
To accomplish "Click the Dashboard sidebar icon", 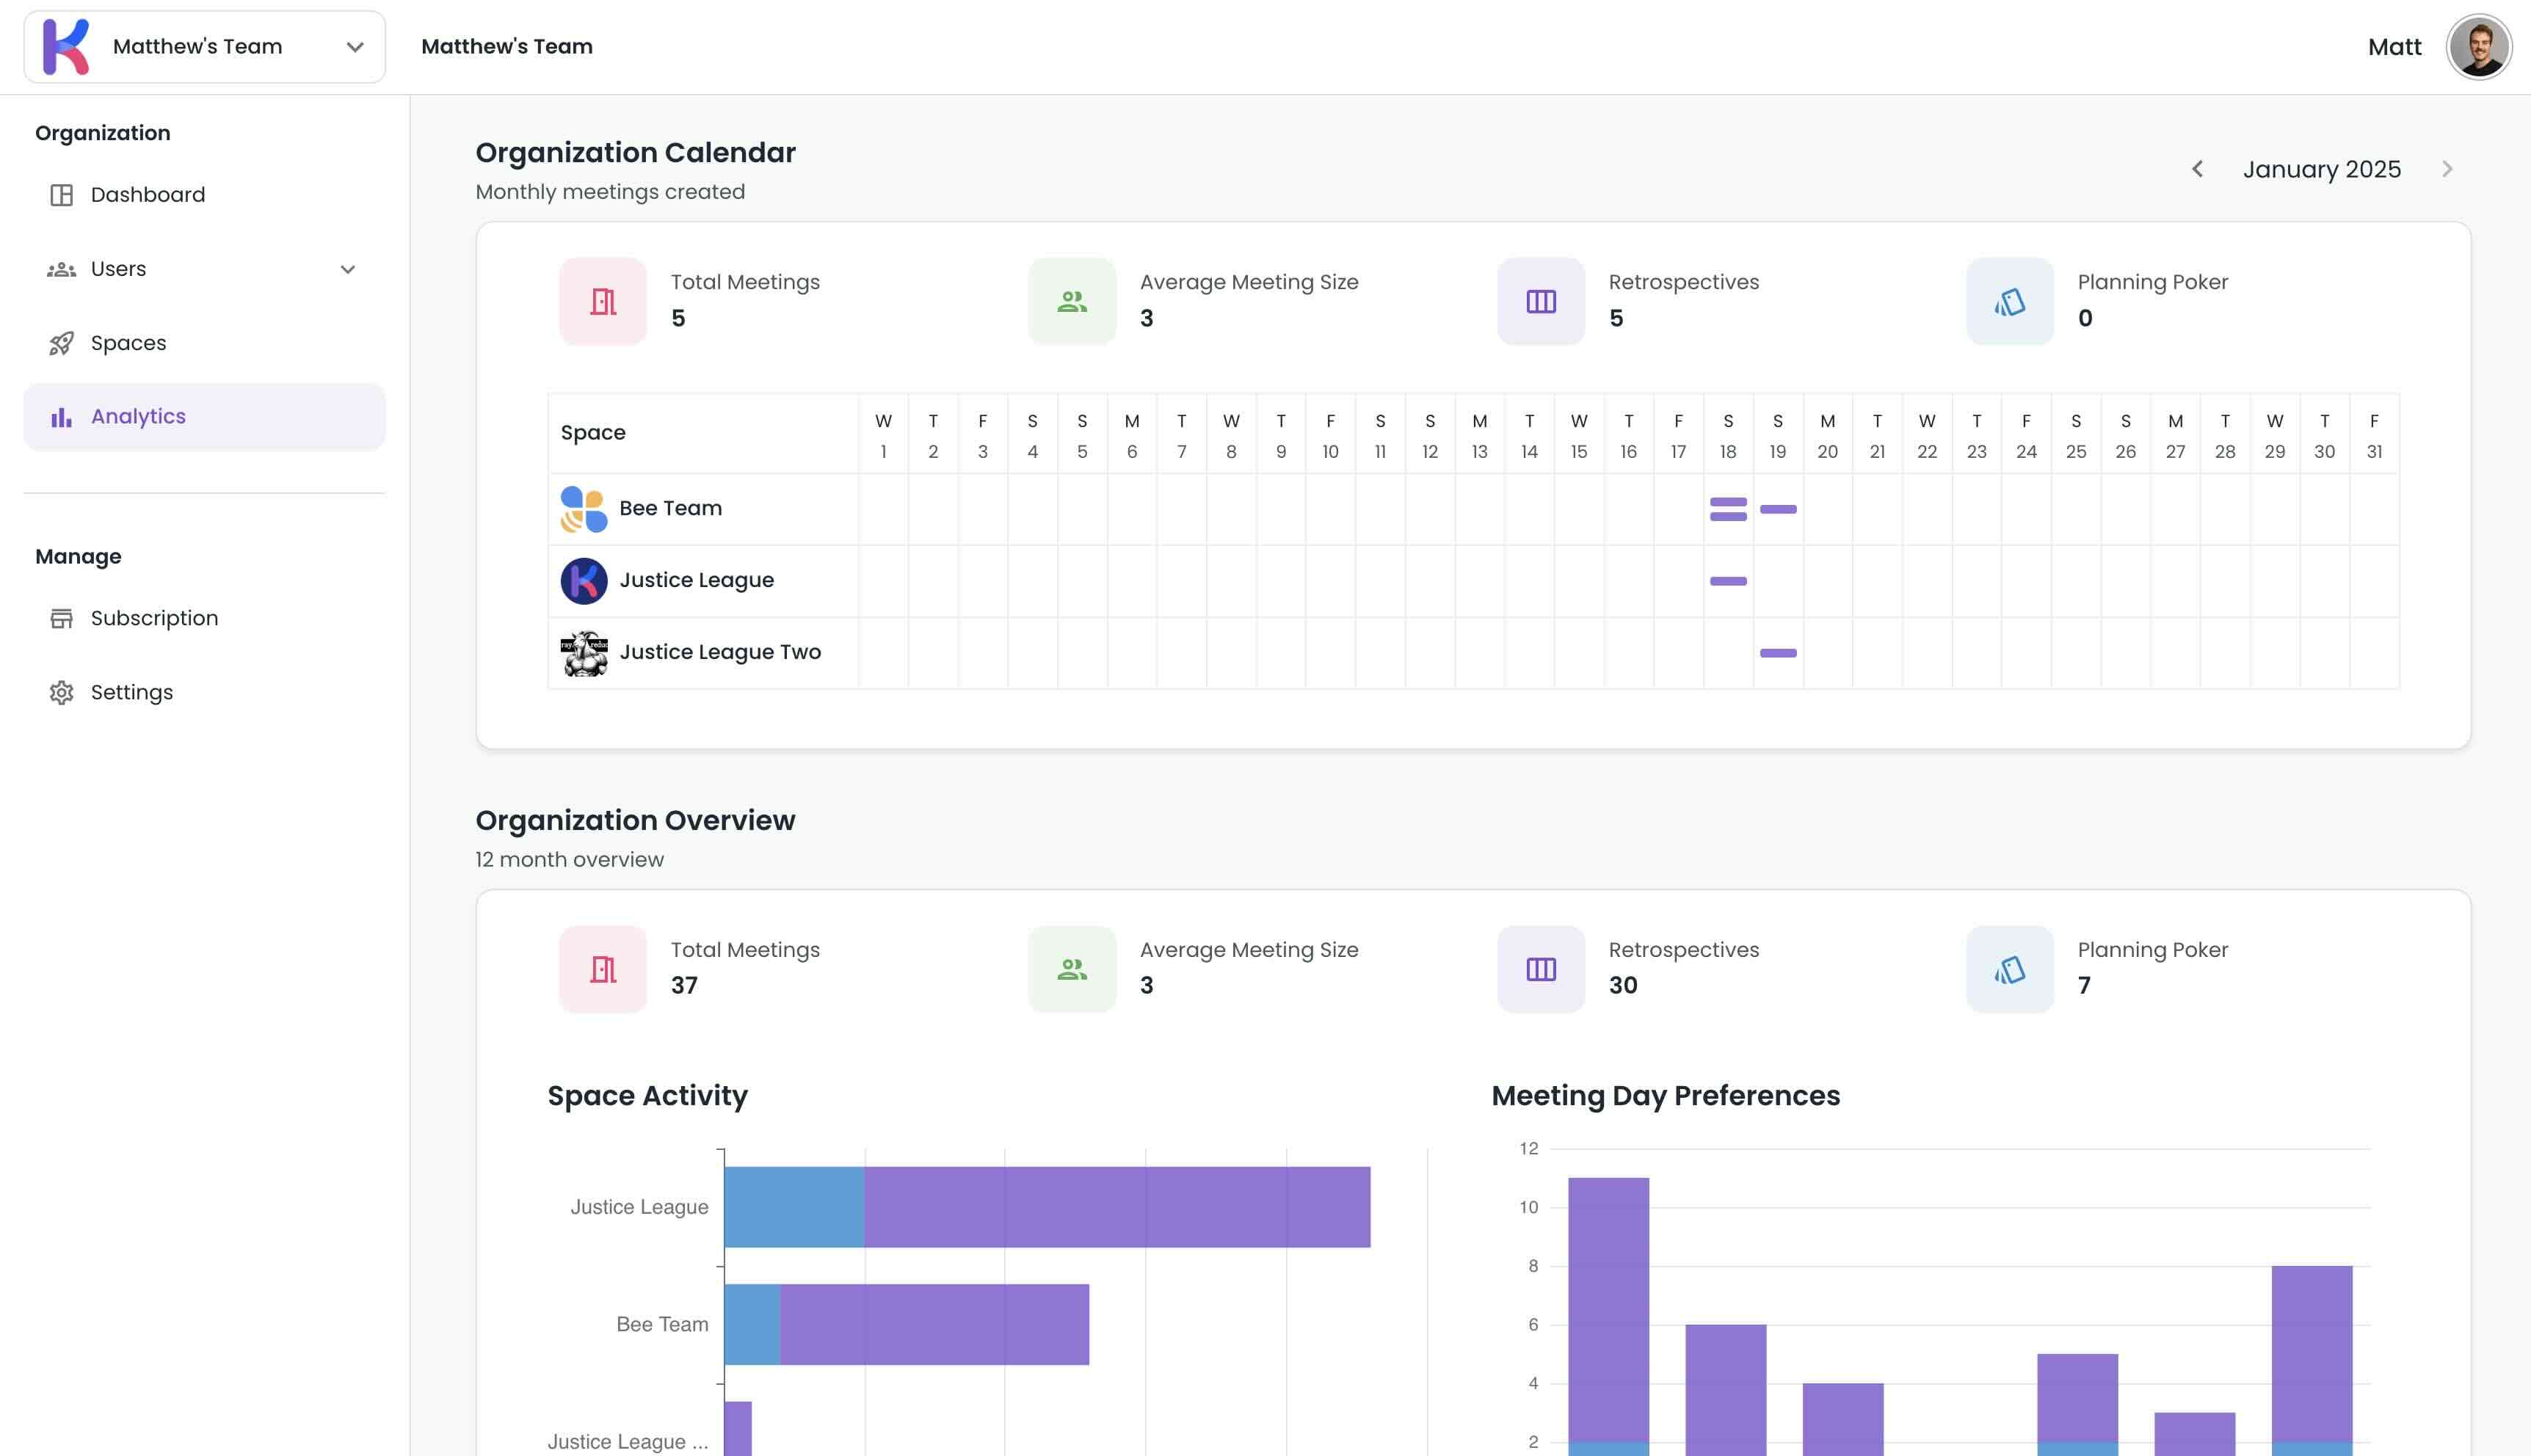I will click(61, 194).
